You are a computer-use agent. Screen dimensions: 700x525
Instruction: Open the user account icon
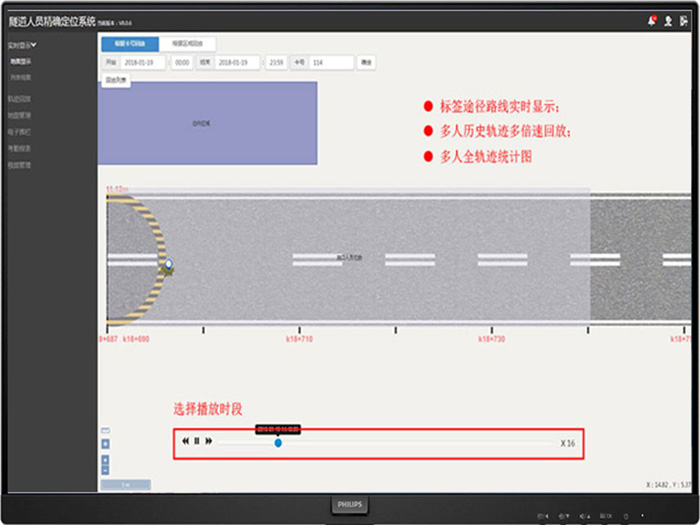[667, 20]
